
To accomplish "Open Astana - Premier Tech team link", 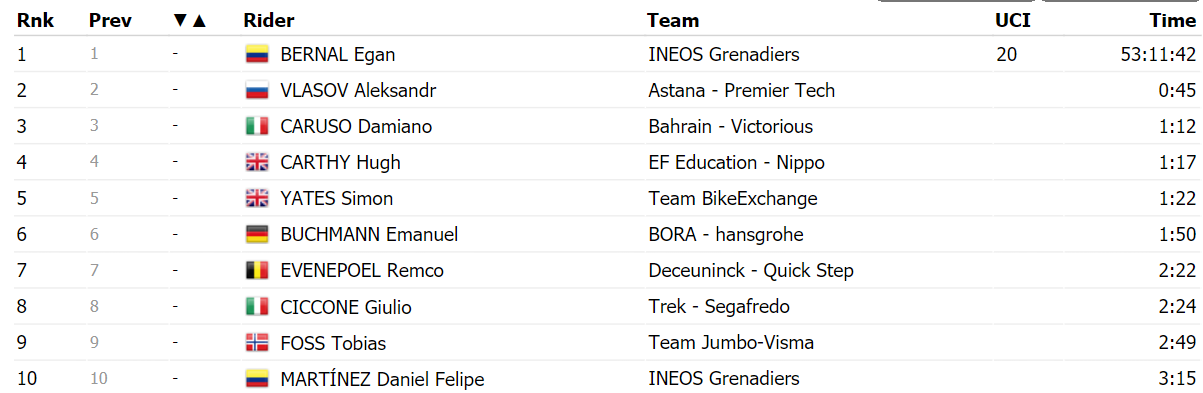I will pyautogui.click(x=742, y=91).
